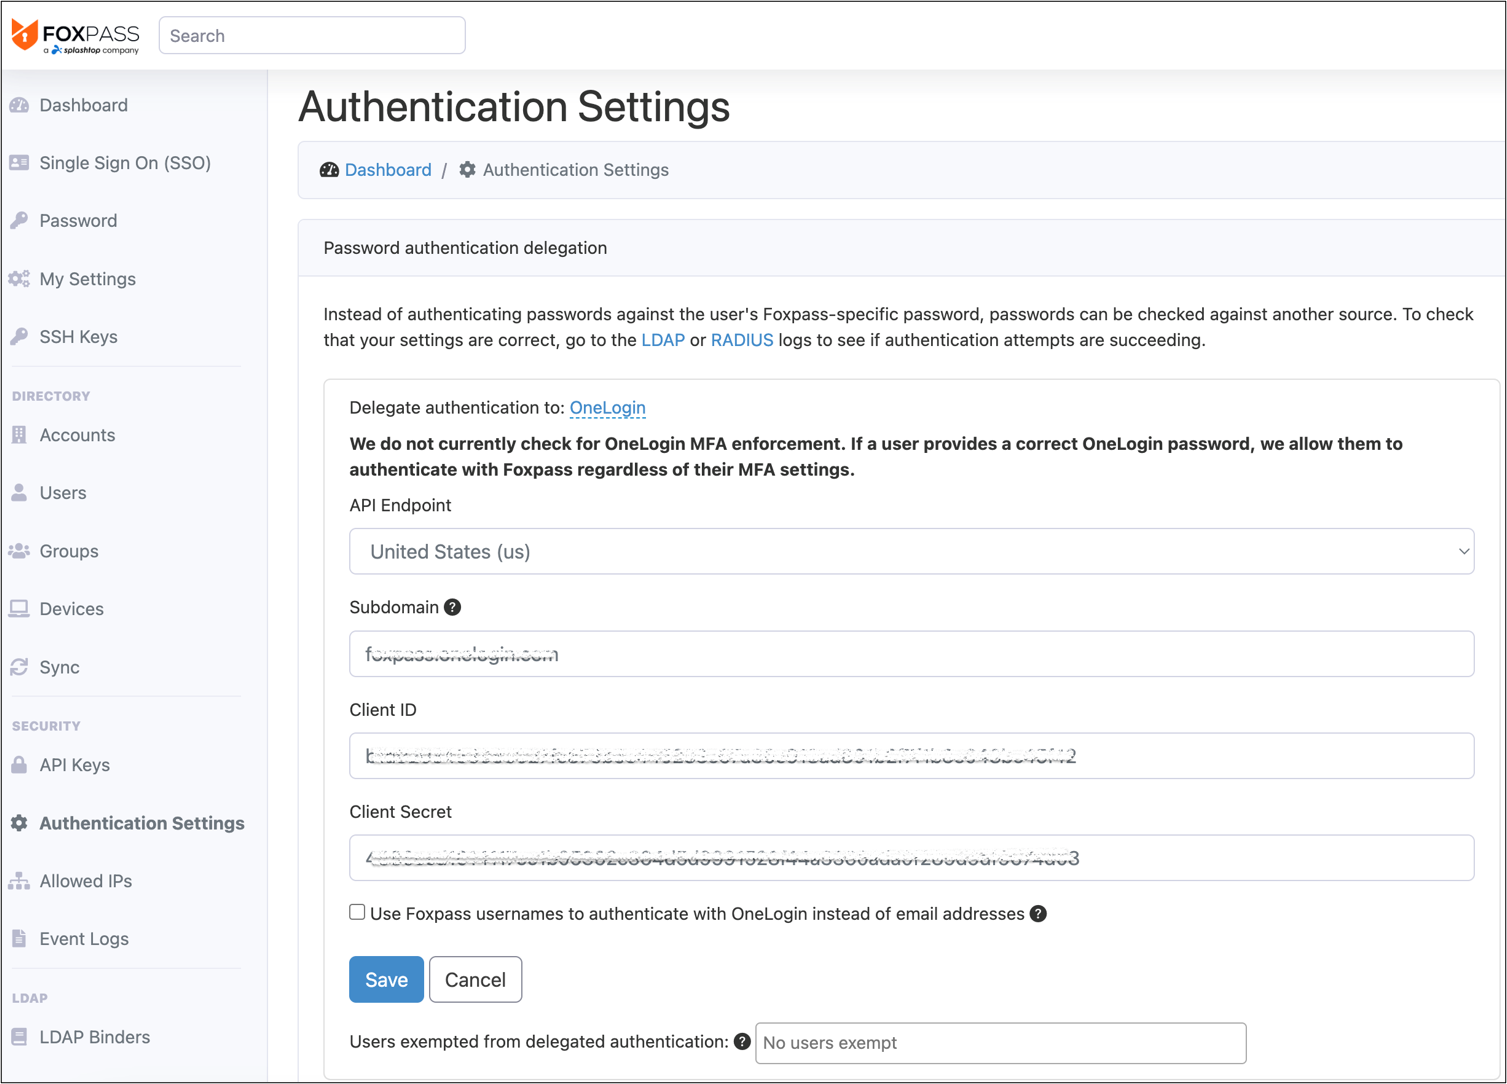Click the Subdomain input field
The image size is (1507, 1084).
(x=911, y=654)
